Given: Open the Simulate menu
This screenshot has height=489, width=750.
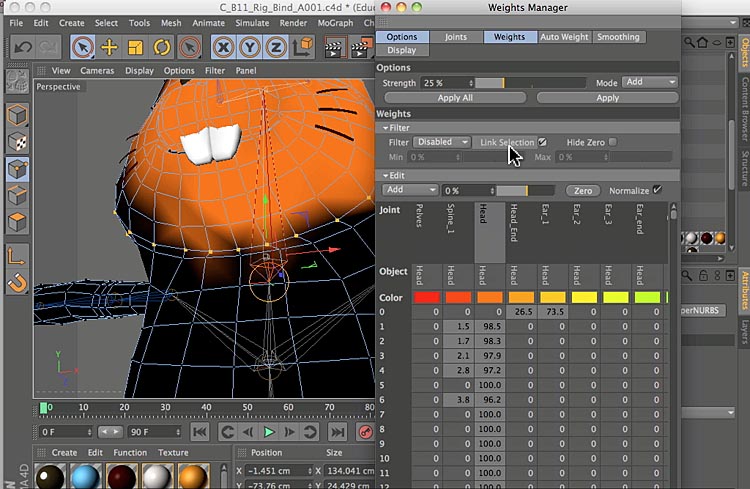Looking at the screenshot, I should 252,23.
